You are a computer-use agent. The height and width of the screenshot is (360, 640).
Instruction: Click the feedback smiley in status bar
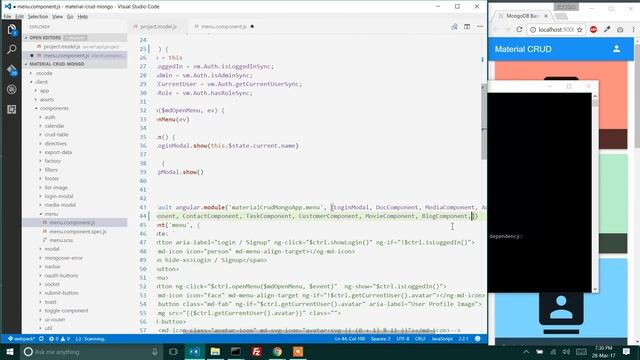478,339
